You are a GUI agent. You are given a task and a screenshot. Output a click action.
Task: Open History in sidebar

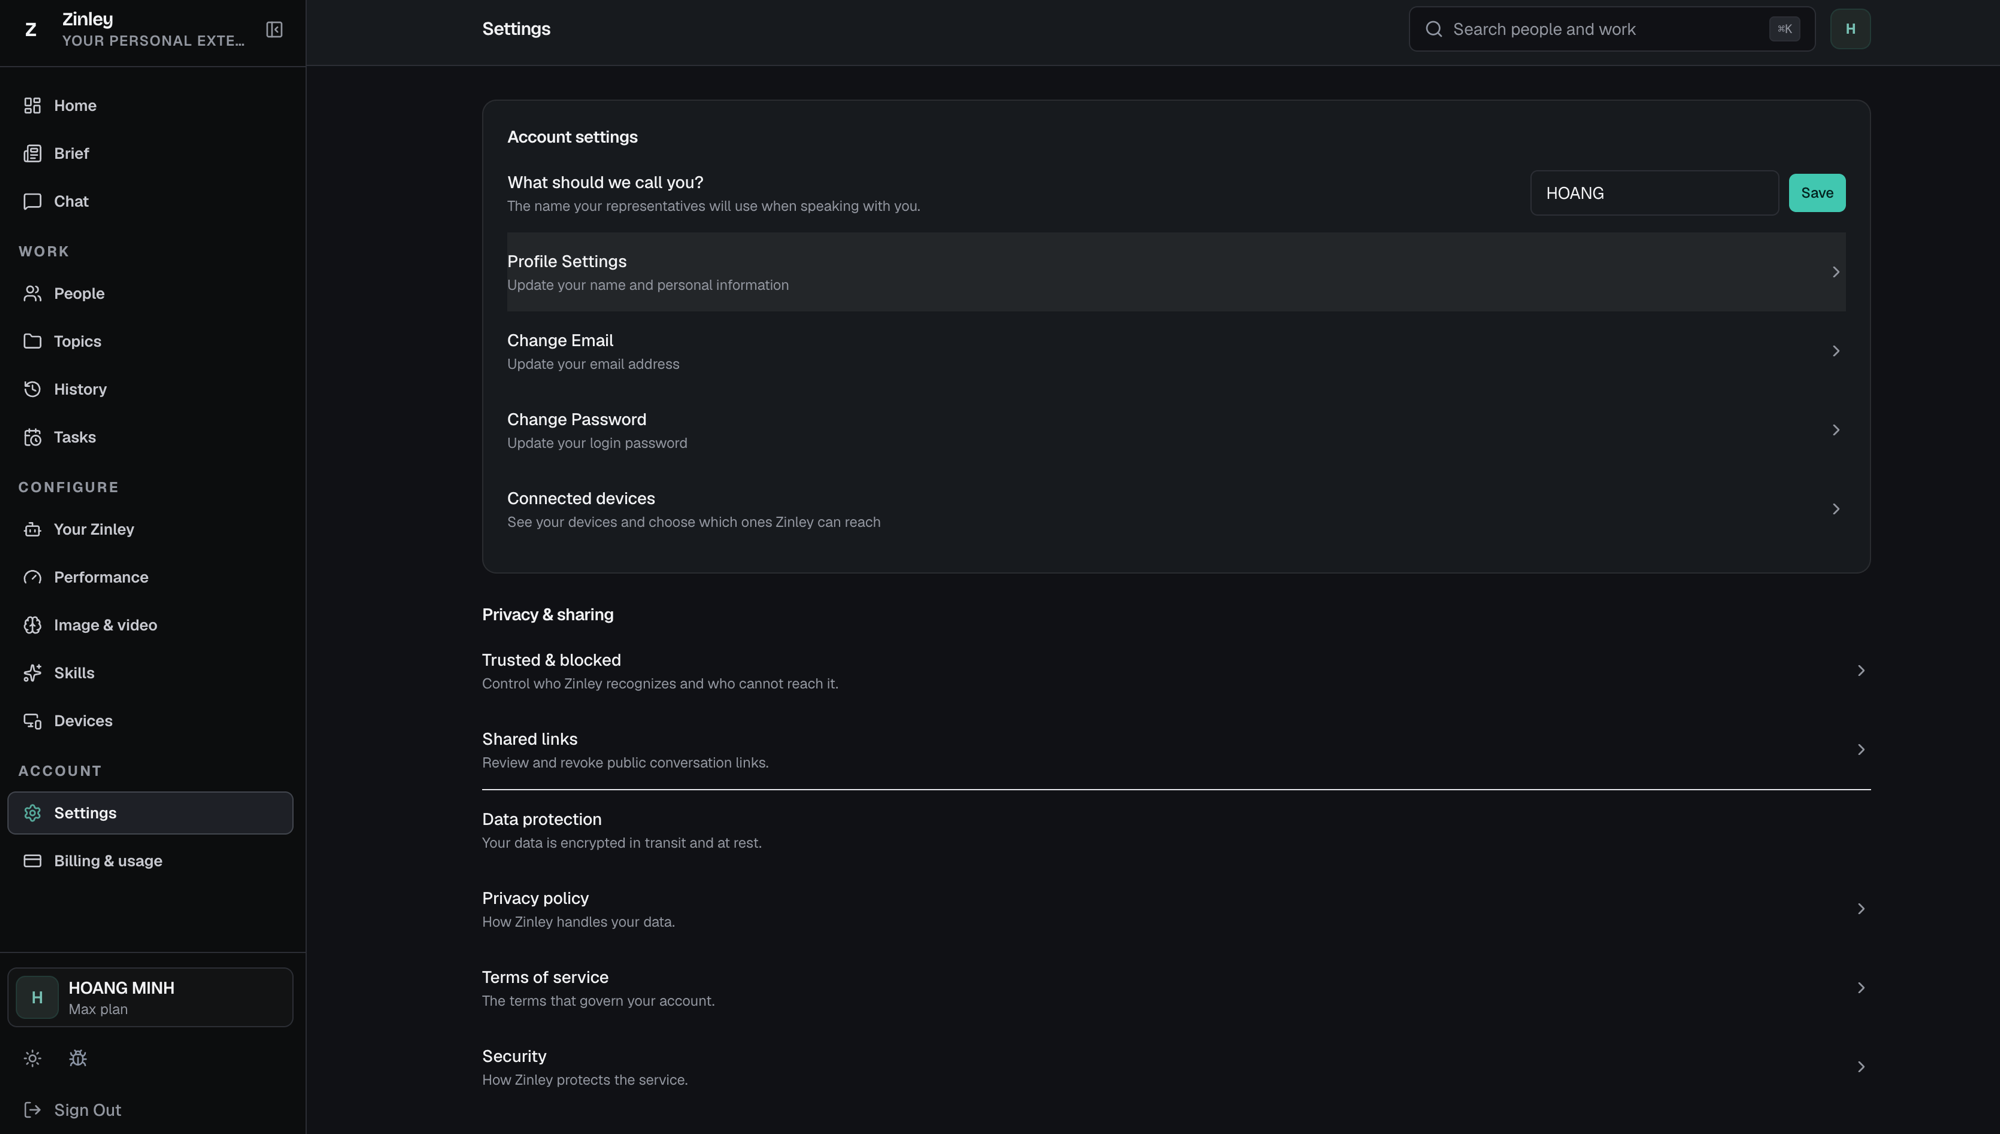pyautogui.click(x=150, y=389)
